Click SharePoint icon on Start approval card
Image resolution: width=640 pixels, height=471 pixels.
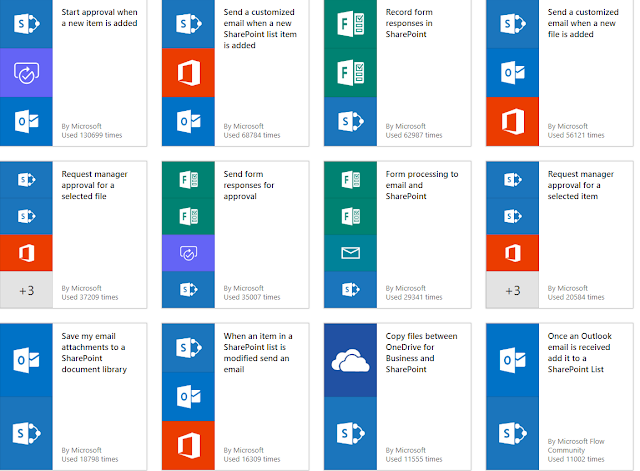(x=26, y=24)
